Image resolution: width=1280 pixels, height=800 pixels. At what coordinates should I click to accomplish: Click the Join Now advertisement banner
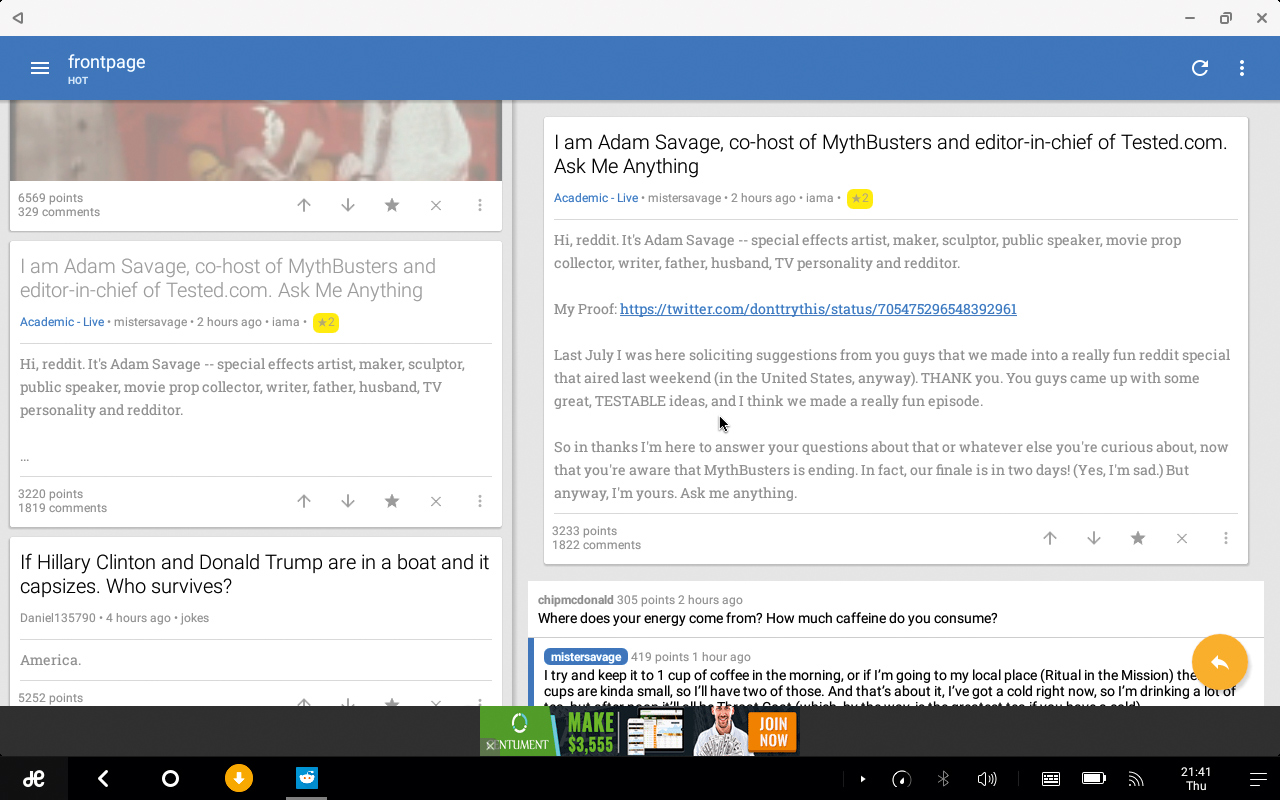tap(773, 732)
